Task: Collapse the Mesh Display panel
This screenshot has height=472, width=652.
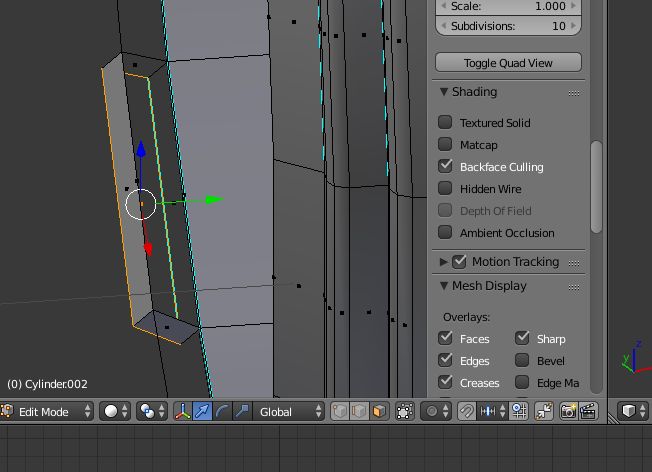Action: pyautogui.click(x=444, y=286)
